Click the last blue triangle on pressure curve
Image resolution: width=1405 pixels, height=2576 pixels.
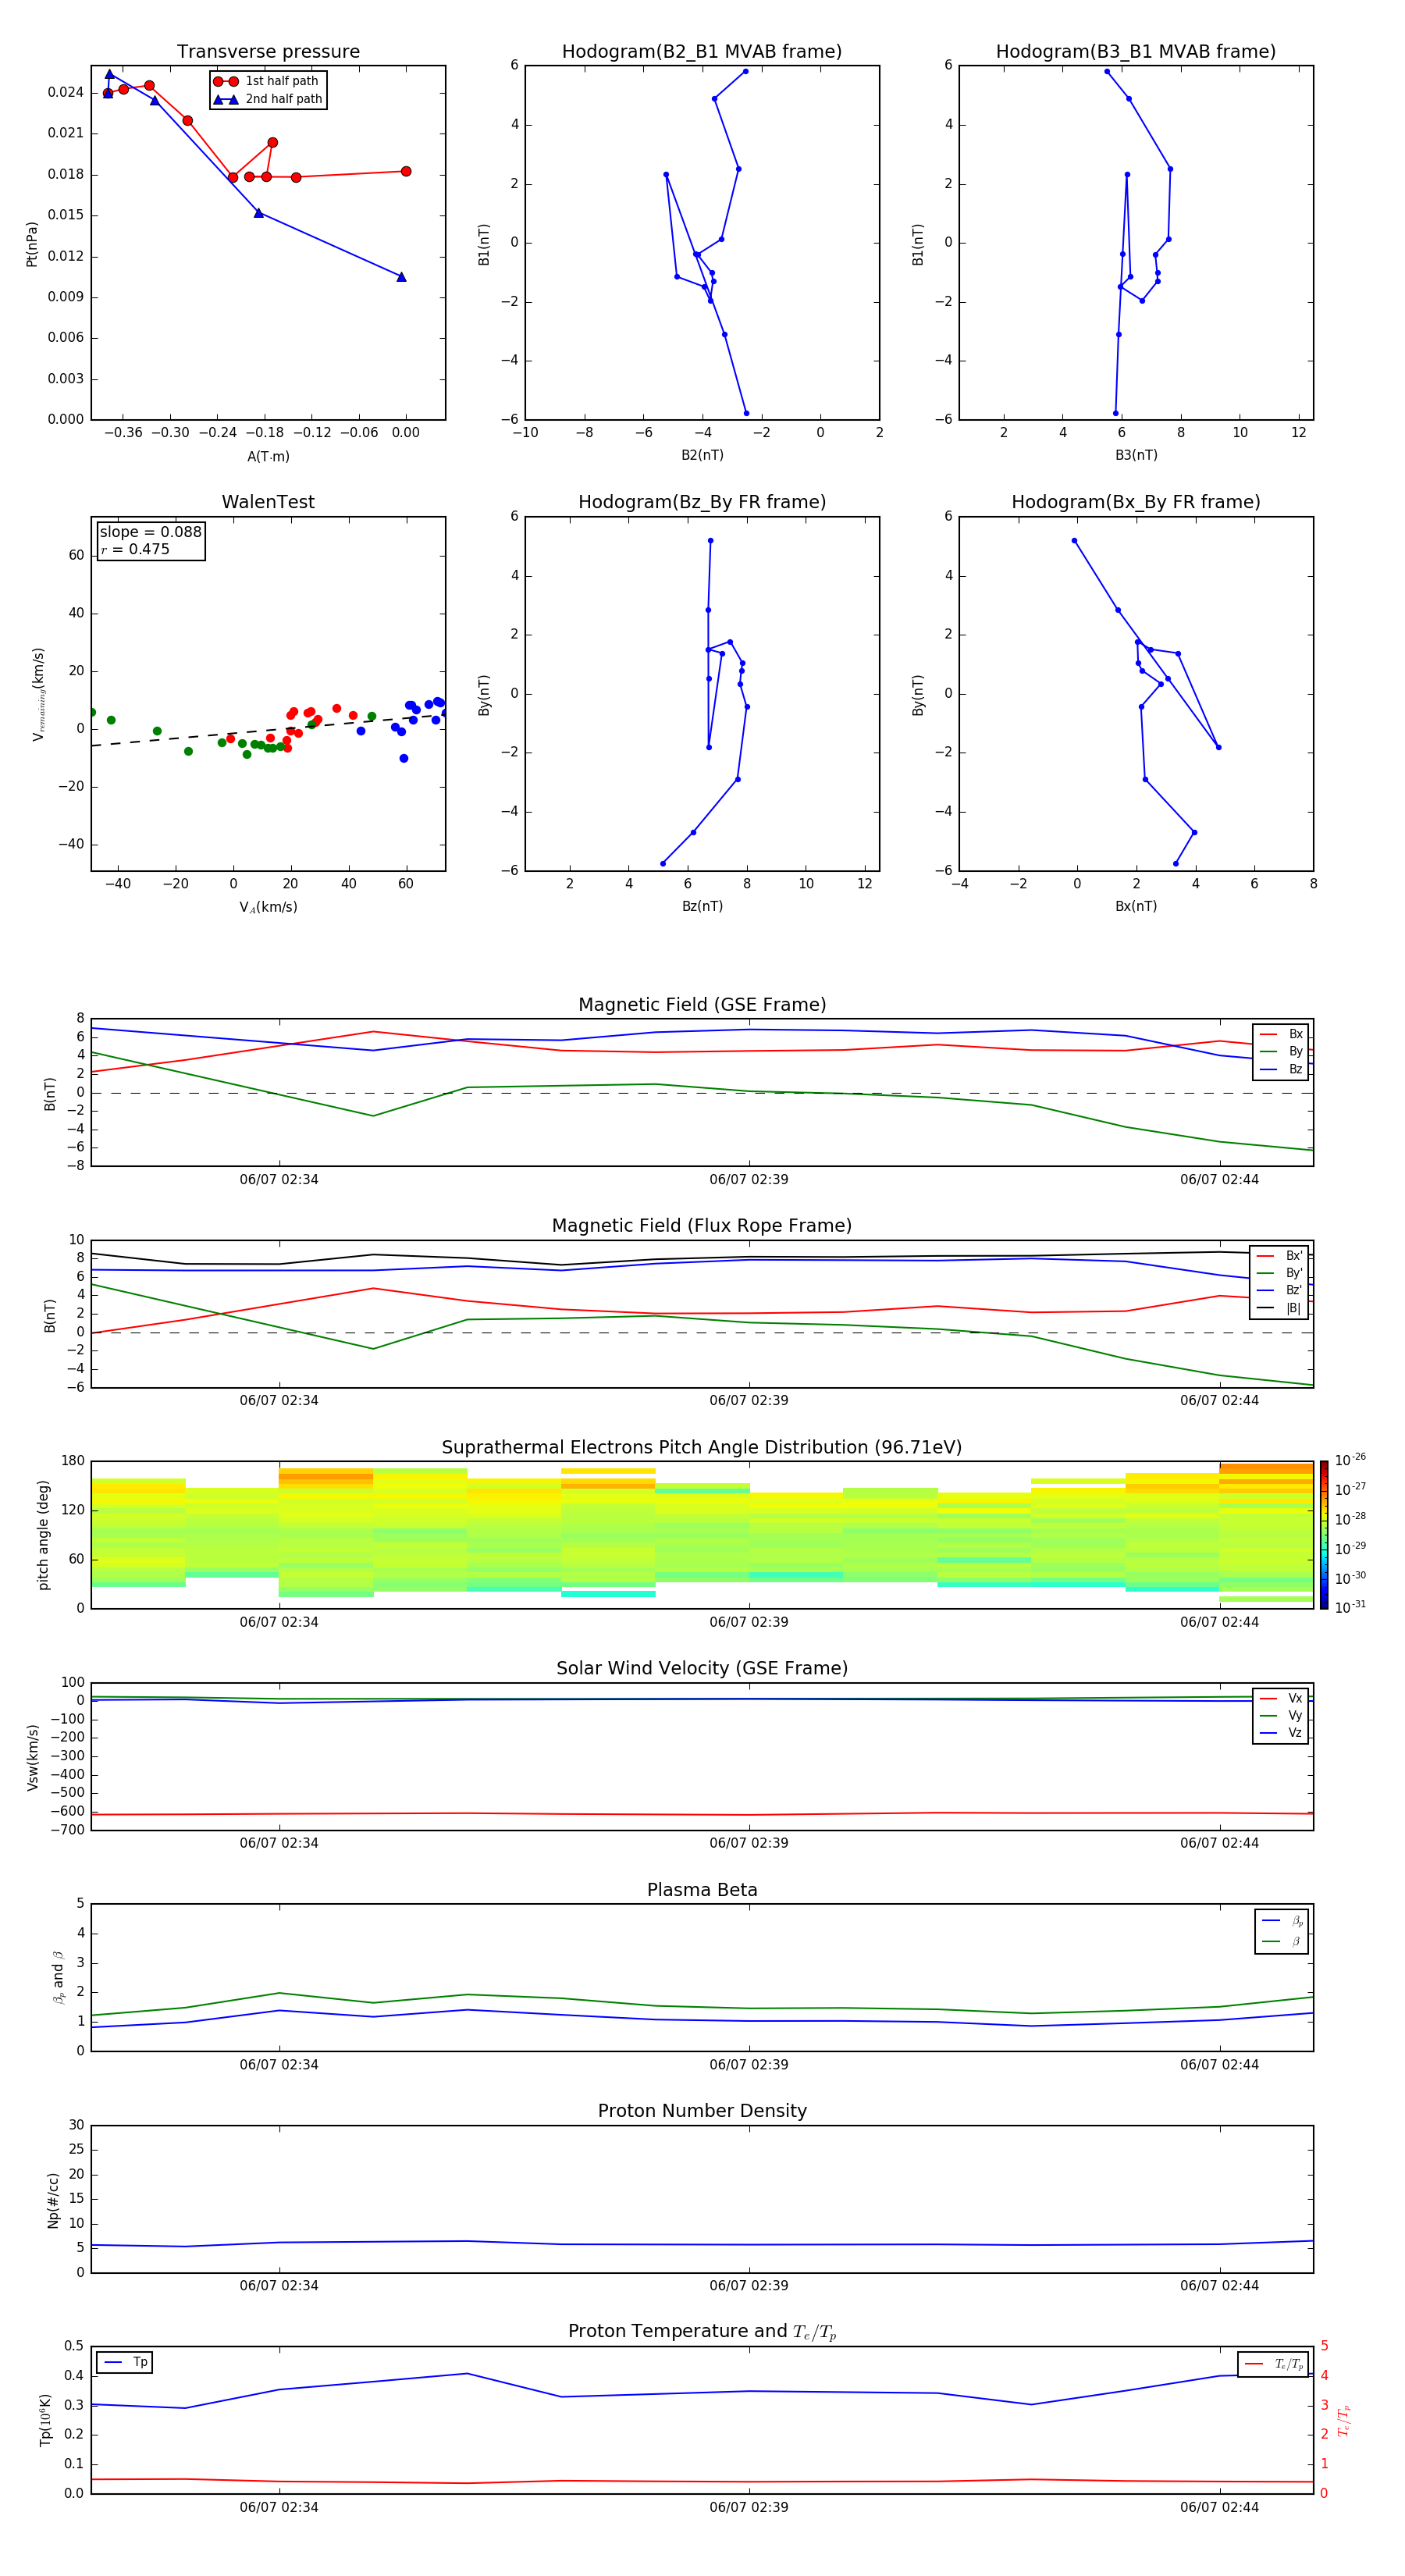coord(401,277)
